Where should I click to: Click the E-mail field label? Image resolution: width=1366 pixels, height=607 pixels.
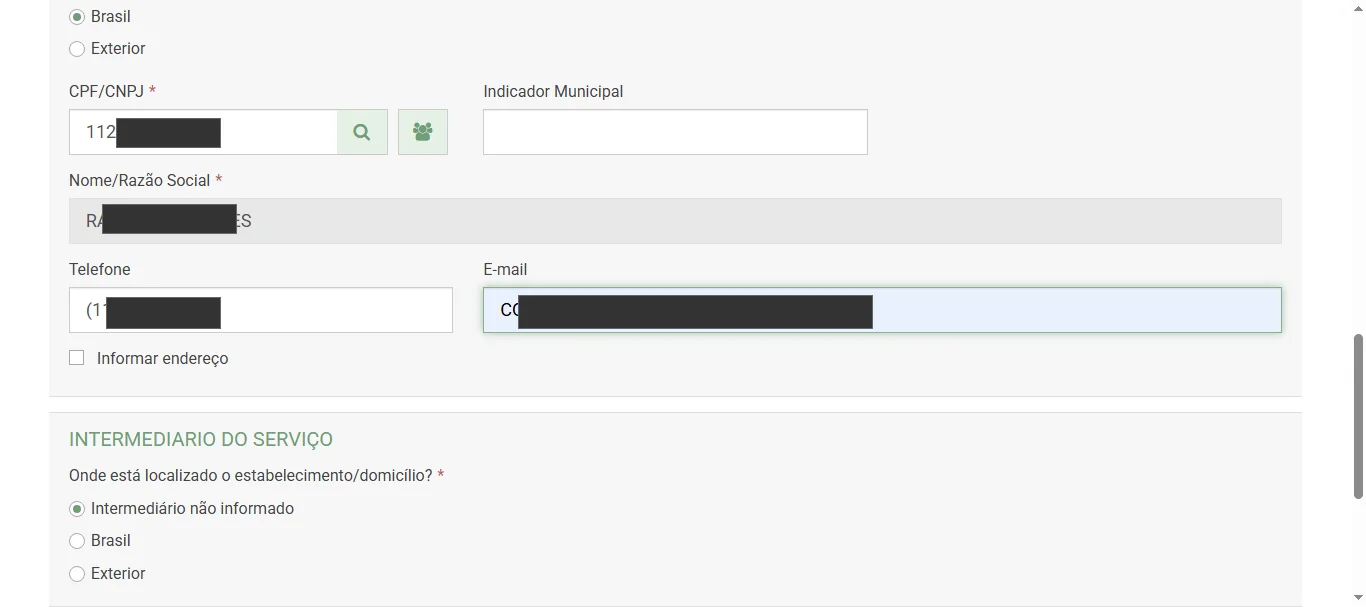505,269
